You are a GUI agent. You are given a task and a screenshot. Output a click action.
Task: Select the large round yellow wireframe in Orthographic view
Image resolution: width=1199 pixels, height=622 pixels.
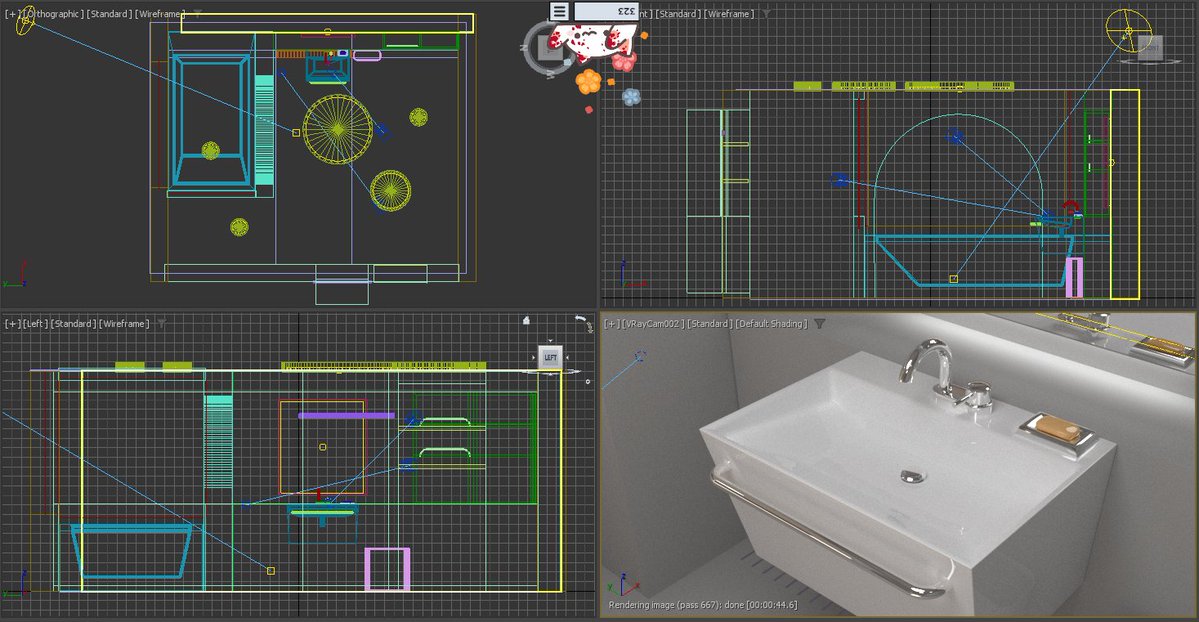tap(338, 129)
